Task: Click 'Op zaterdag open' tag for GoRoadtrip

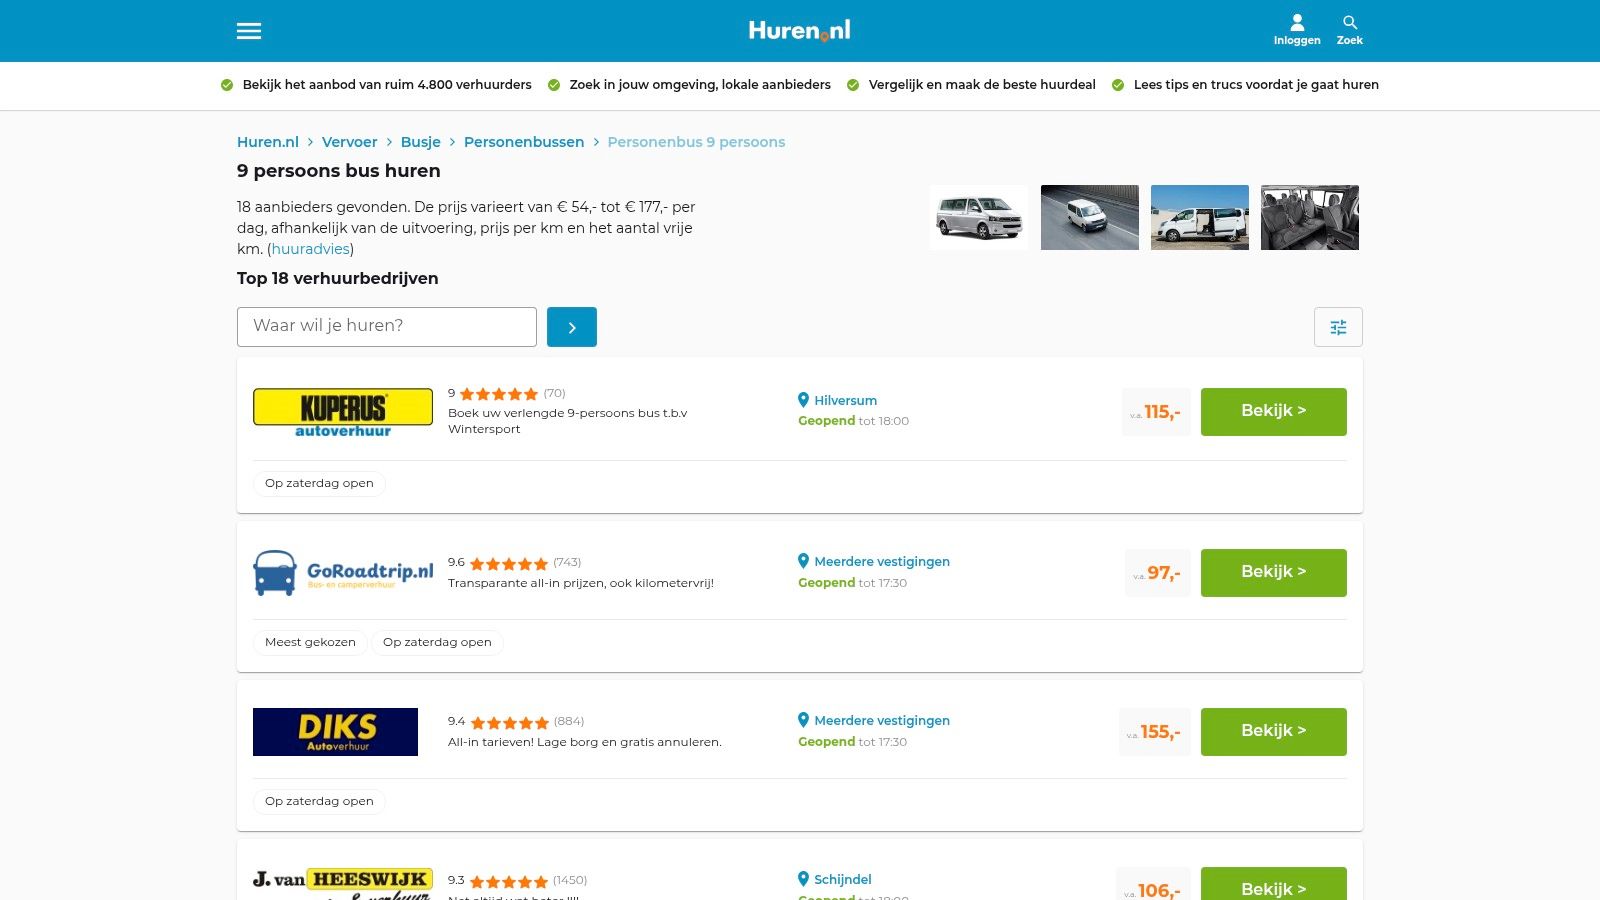Action: coord(437,643)
